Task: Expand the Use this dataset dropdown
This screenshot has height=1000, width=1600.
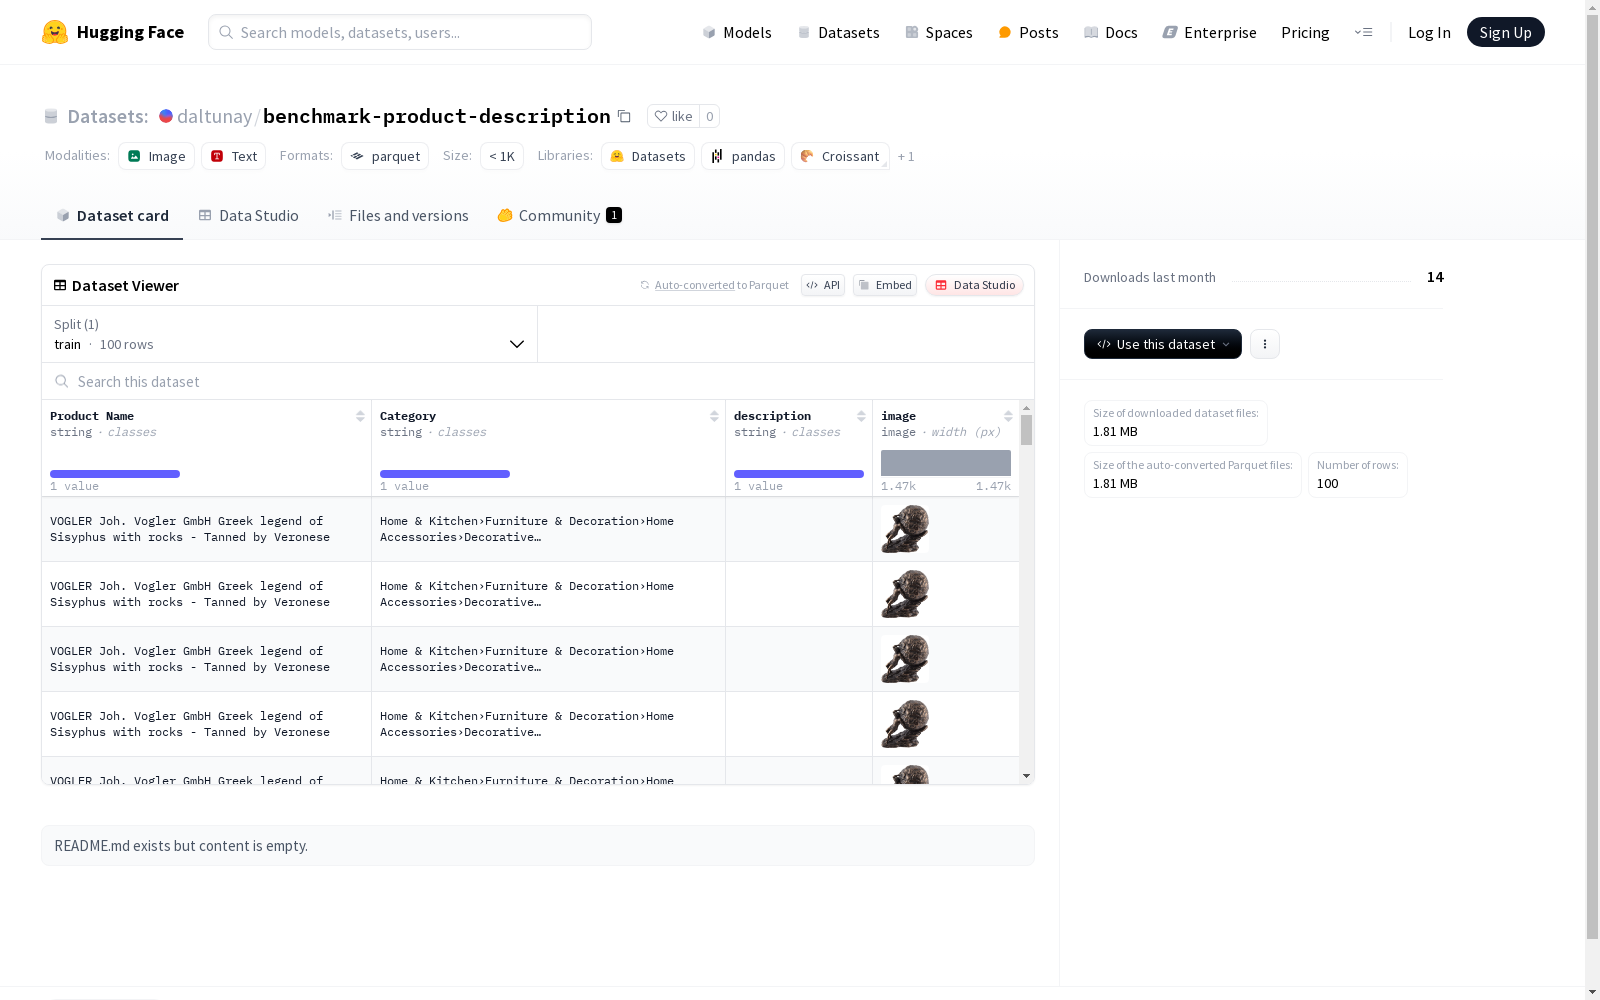Action: pos(1163,344)
